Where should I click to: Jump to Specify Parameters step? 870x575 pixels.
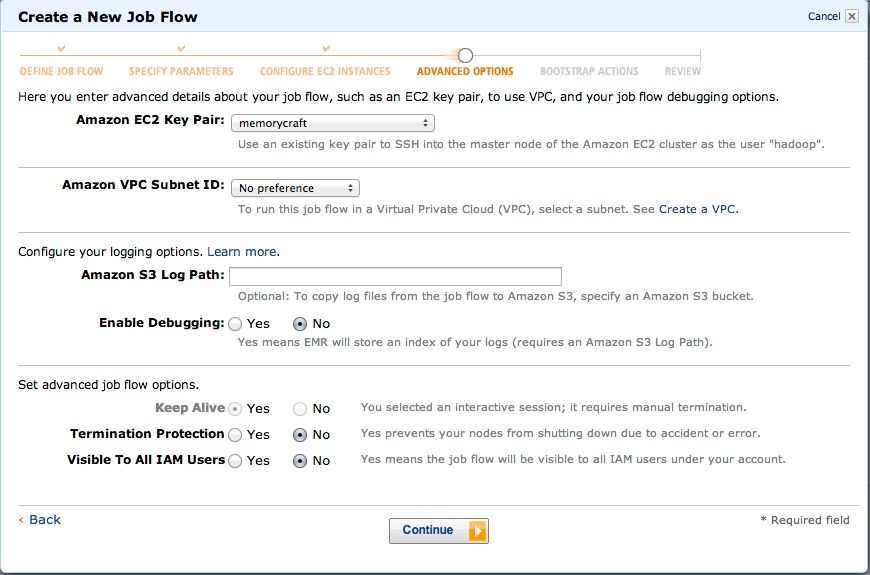[x=181, y=72]
